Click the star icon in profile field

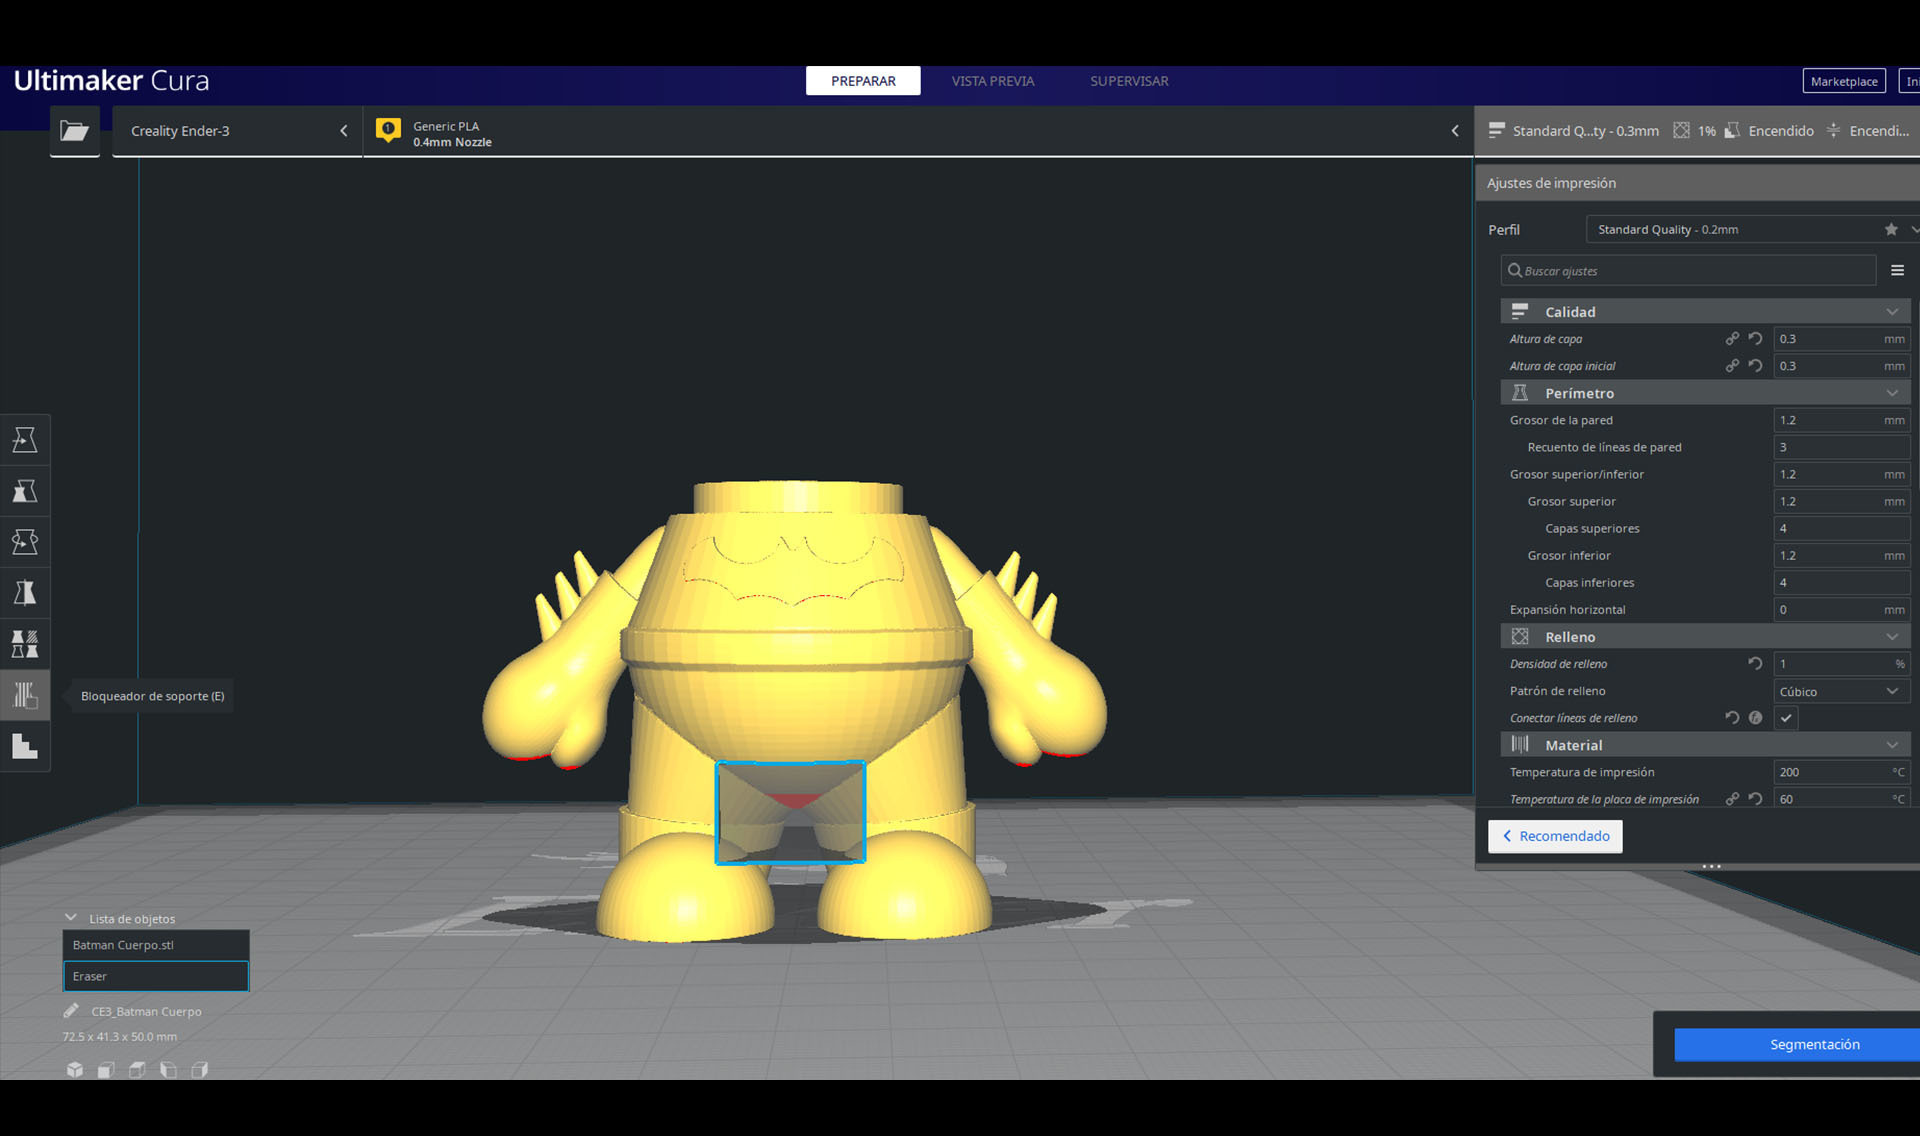click(x=1891, y=229)
